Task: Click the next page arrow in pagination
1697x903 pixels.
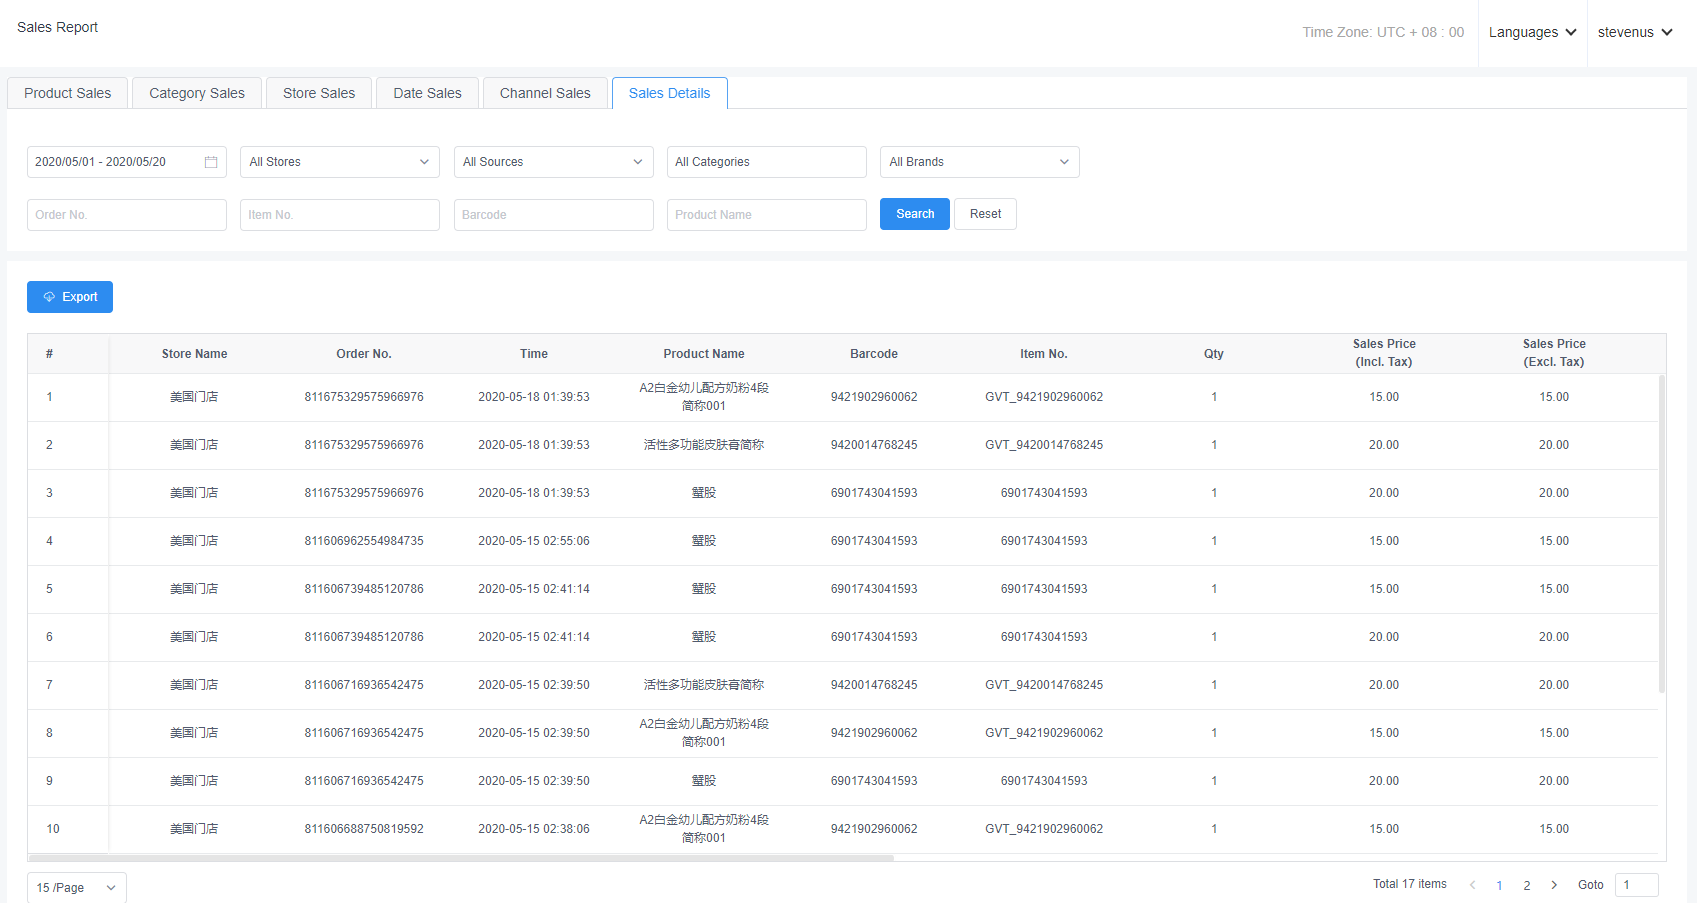Action: click(1554, 885)
